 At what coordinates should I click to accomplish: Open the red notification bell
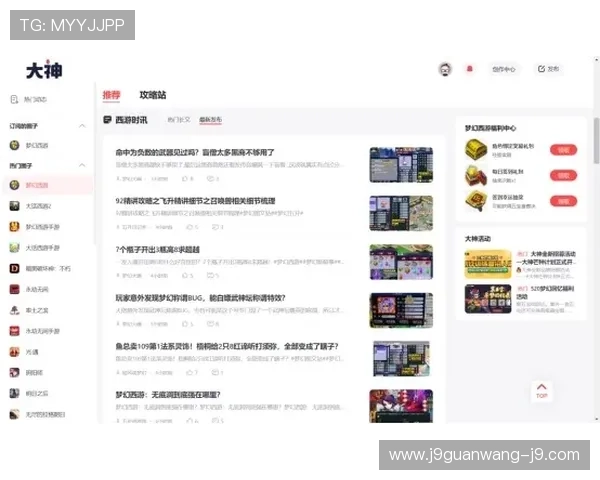pos(470,69)
